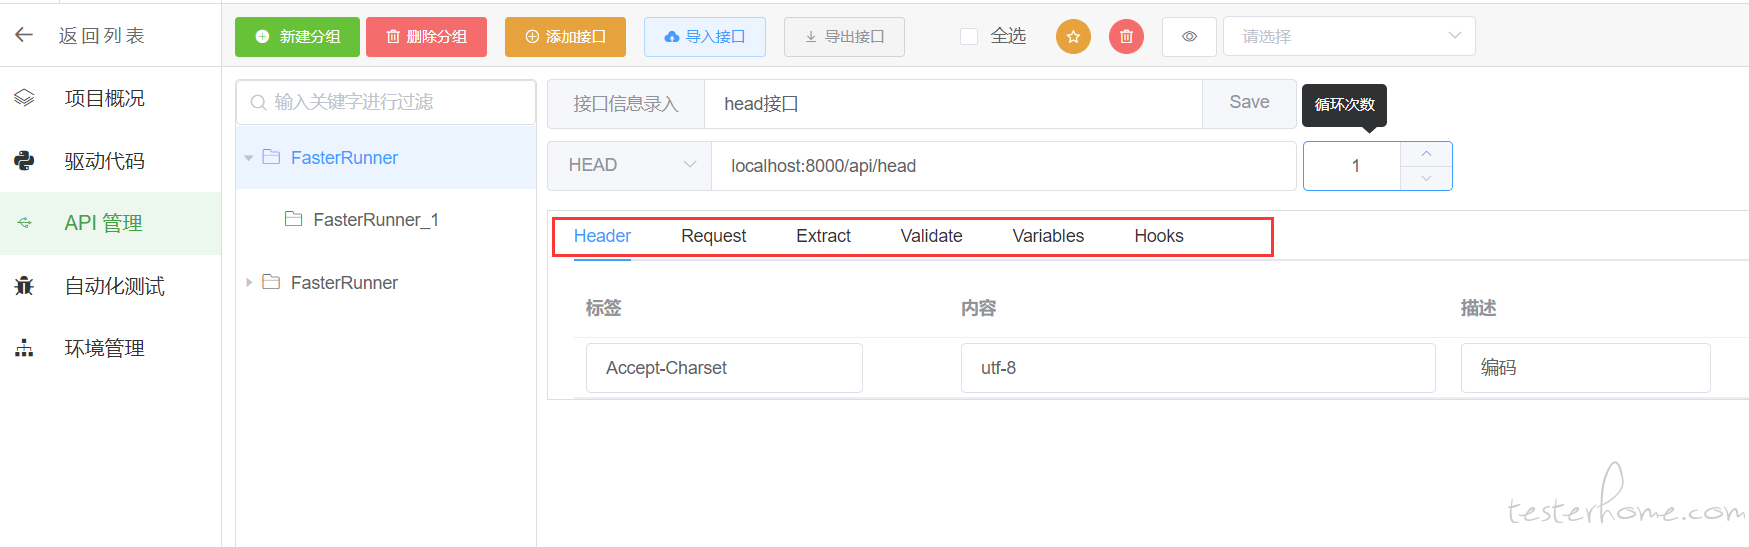Click the 新建分组 button

click(x=297, y=37)
